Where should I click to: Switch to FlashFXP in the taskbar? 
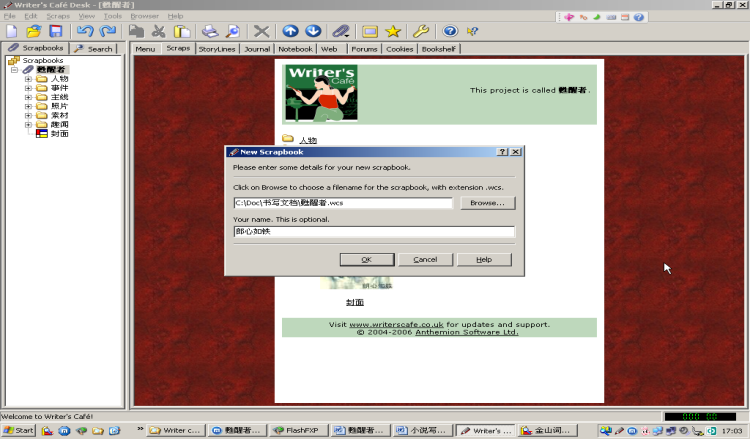pos(299,430)
